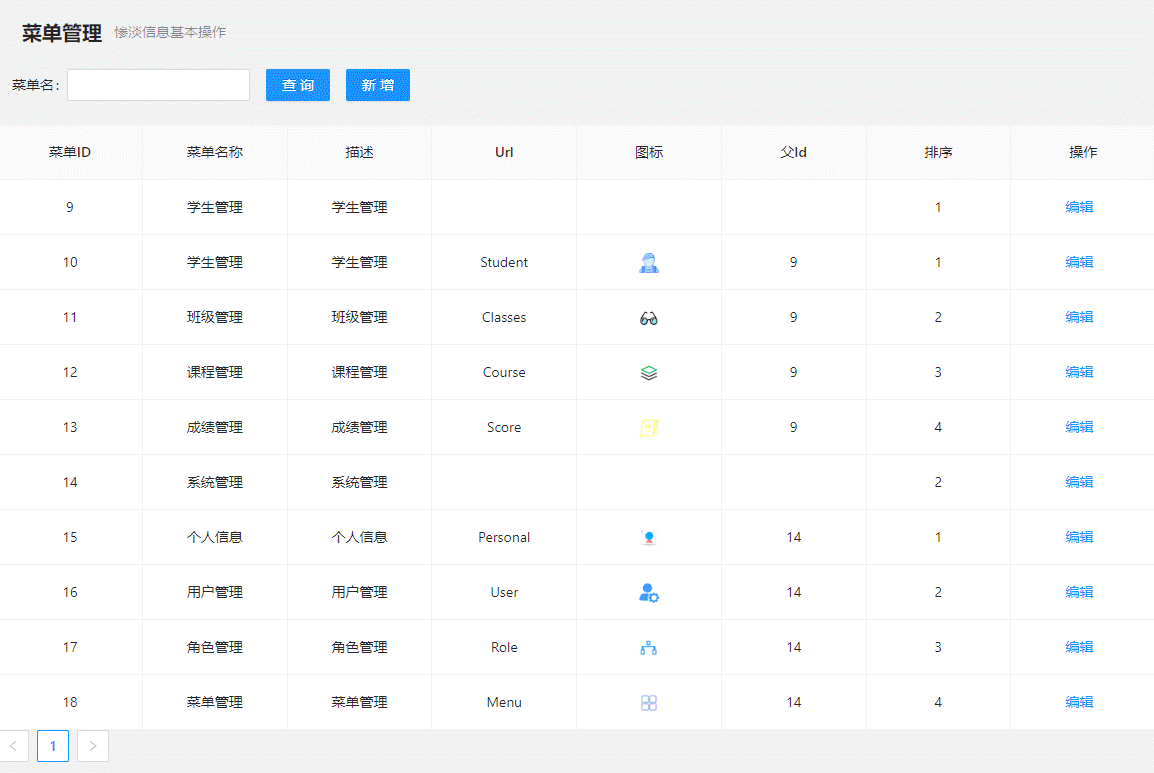Click the Classes URL cell
Screen dimensions: 1154x773
504,317
